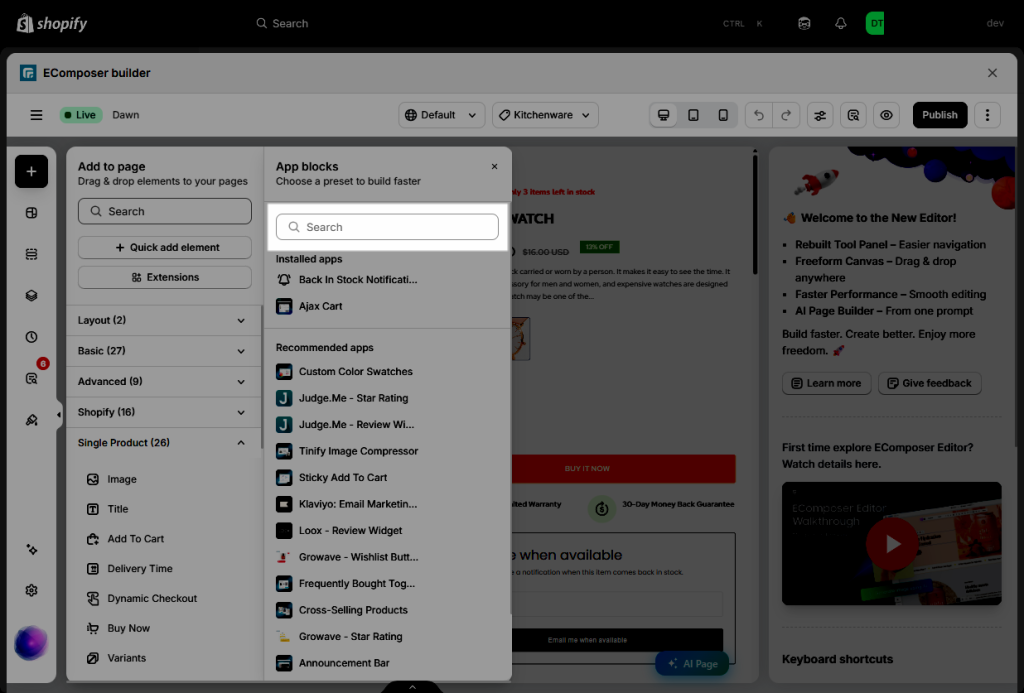Select the desktop view icon
Screen dimensions: 1024x693
tap(663, 115)
